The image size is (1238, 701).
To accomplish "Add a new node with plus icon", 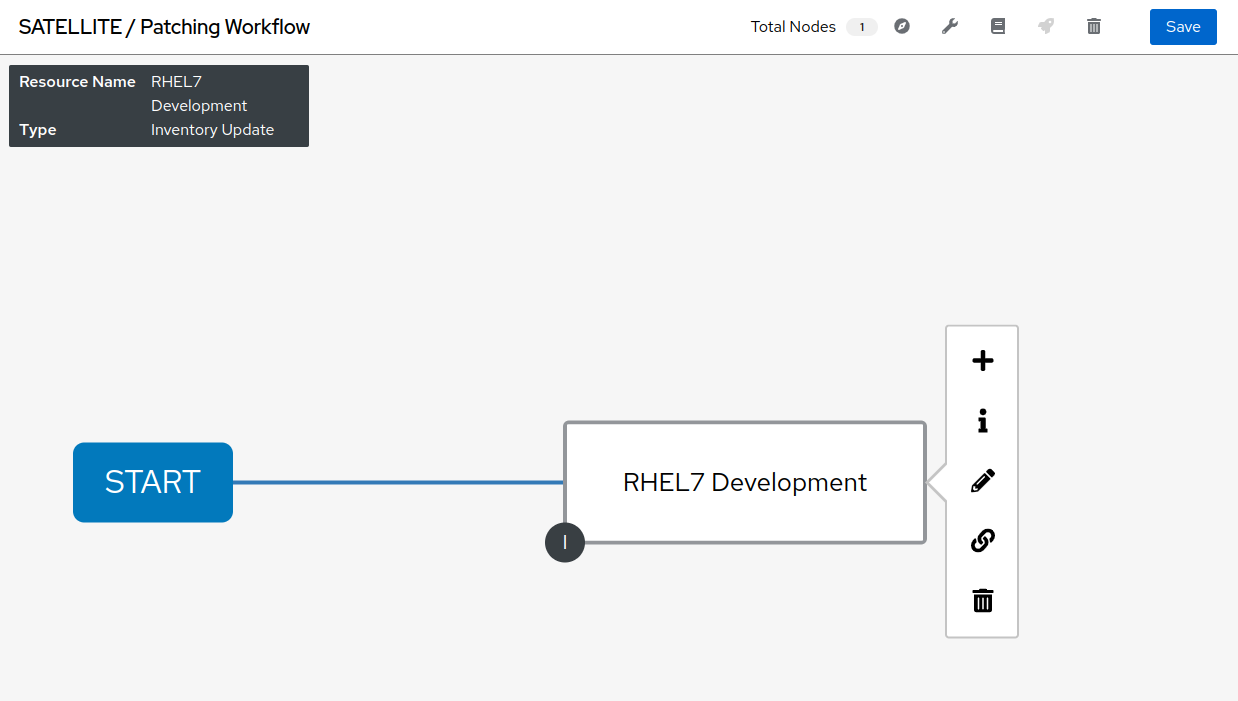I will (x=983, y=361).
